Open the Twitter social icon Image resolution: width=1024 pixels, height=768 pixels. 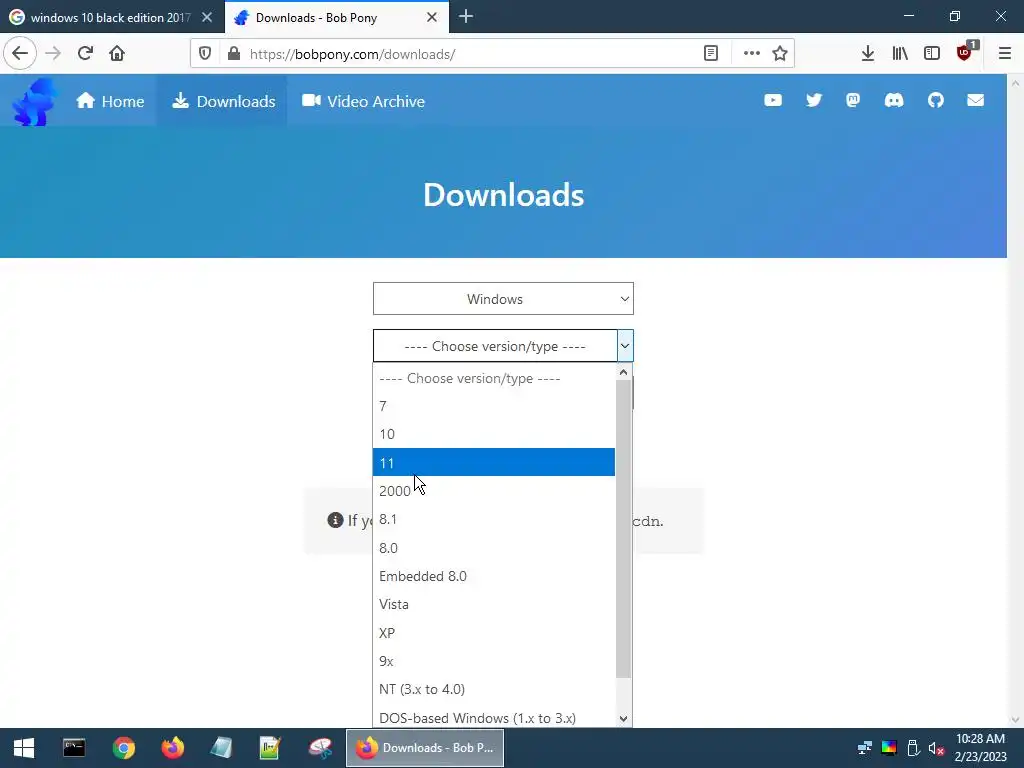tap(814, 100)
